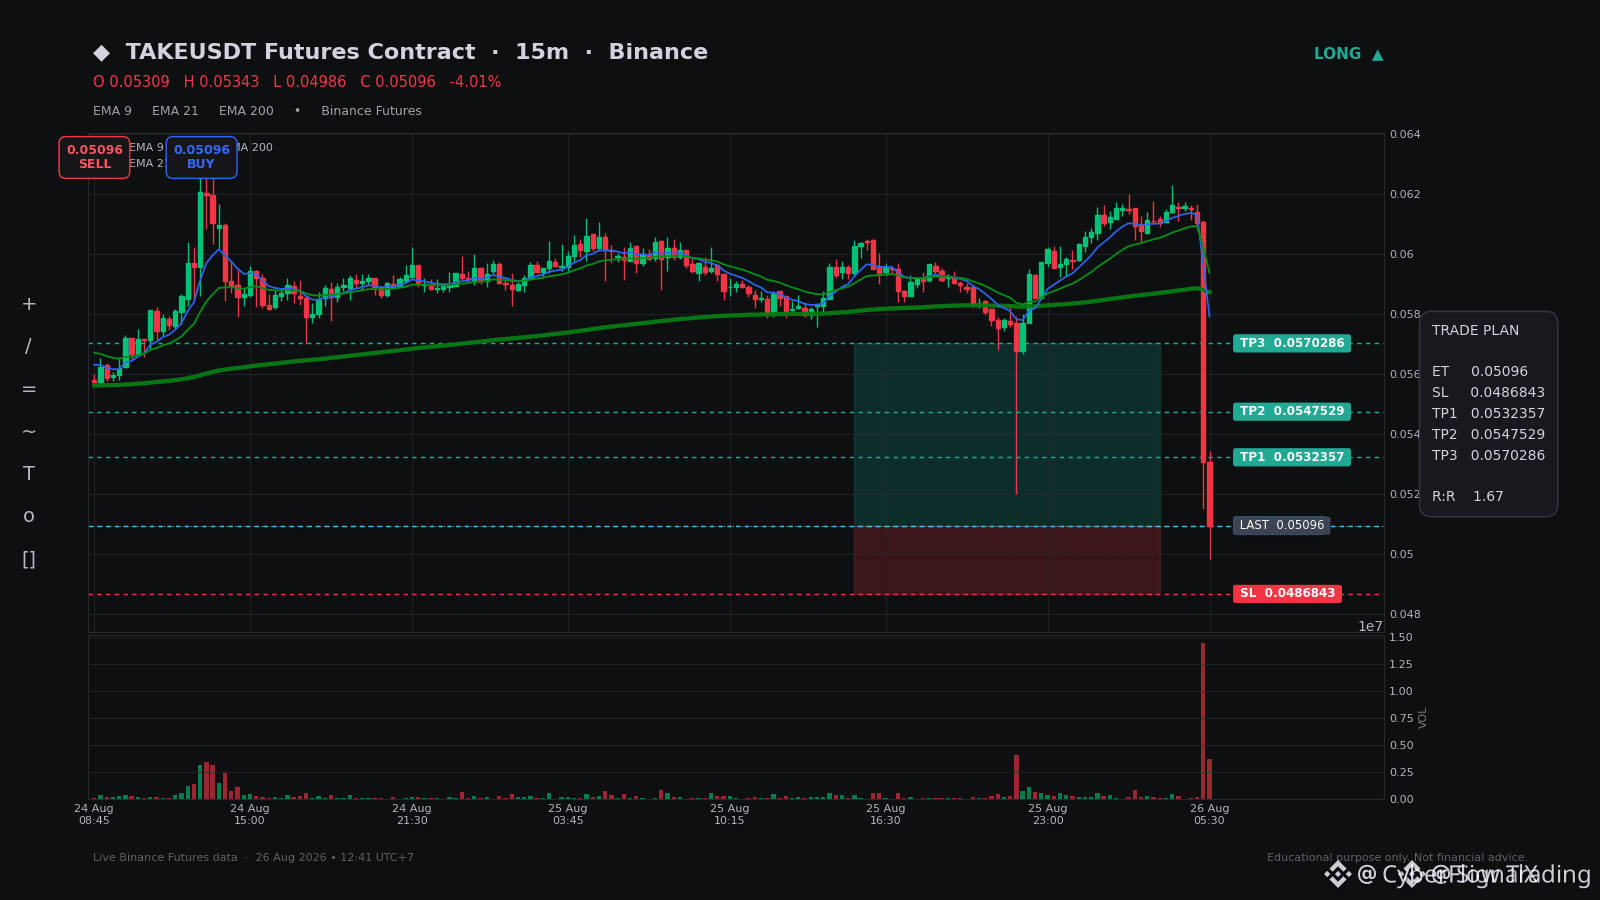This screenshot has width=1600, height=900.
Task: Click the TRADE PLAN panel heading
Action: [1475, 331]
